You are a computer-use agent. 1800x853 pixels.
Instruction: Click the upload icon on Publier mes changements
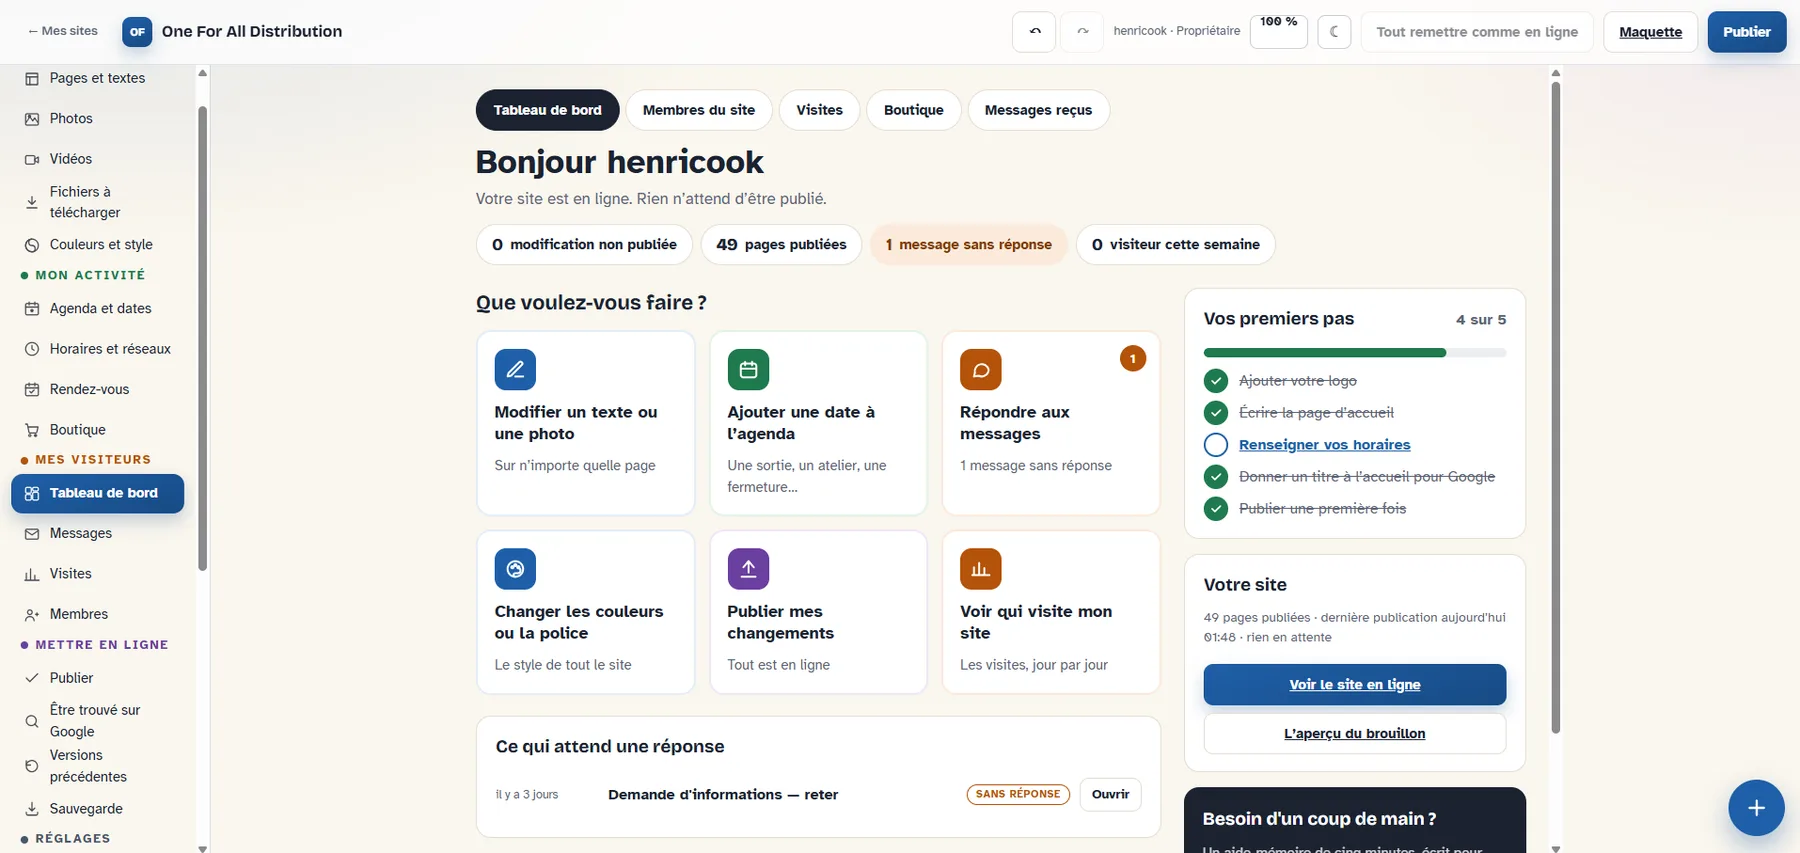pyautogui.click(x=748, y=569)
